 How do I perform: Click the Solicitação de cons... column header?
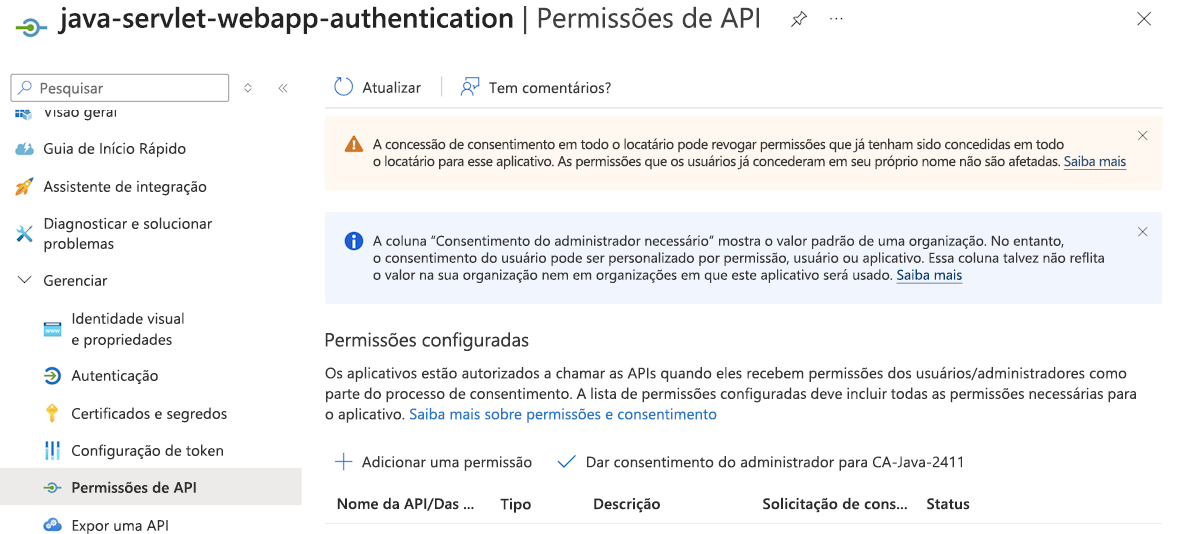pos(835,504)
